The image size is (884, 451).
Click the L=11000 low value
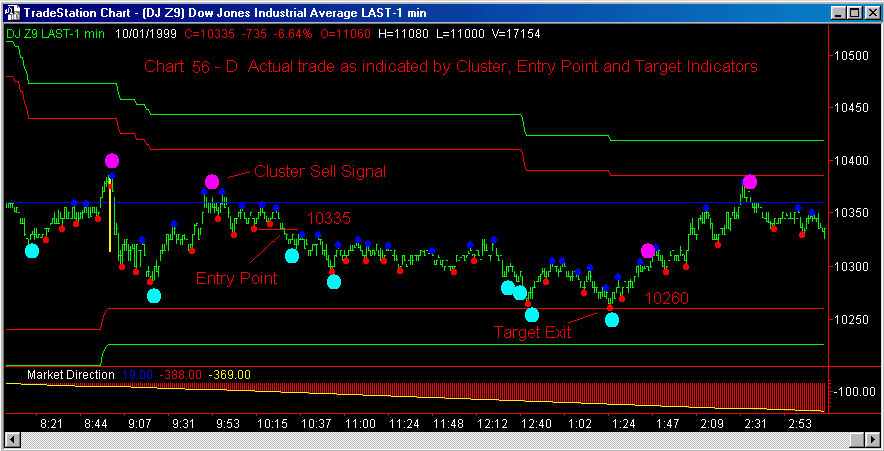point(461,34)
